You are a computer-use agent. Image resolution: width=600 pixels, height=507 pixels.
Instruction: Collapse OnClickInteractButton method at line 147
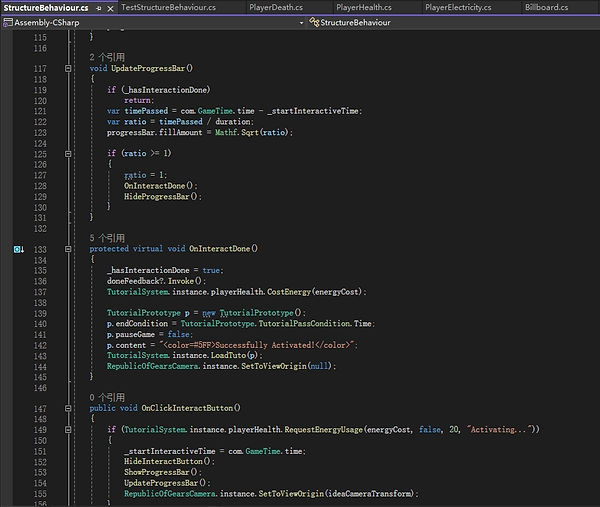pyautogui.click(x=68, y=408)
